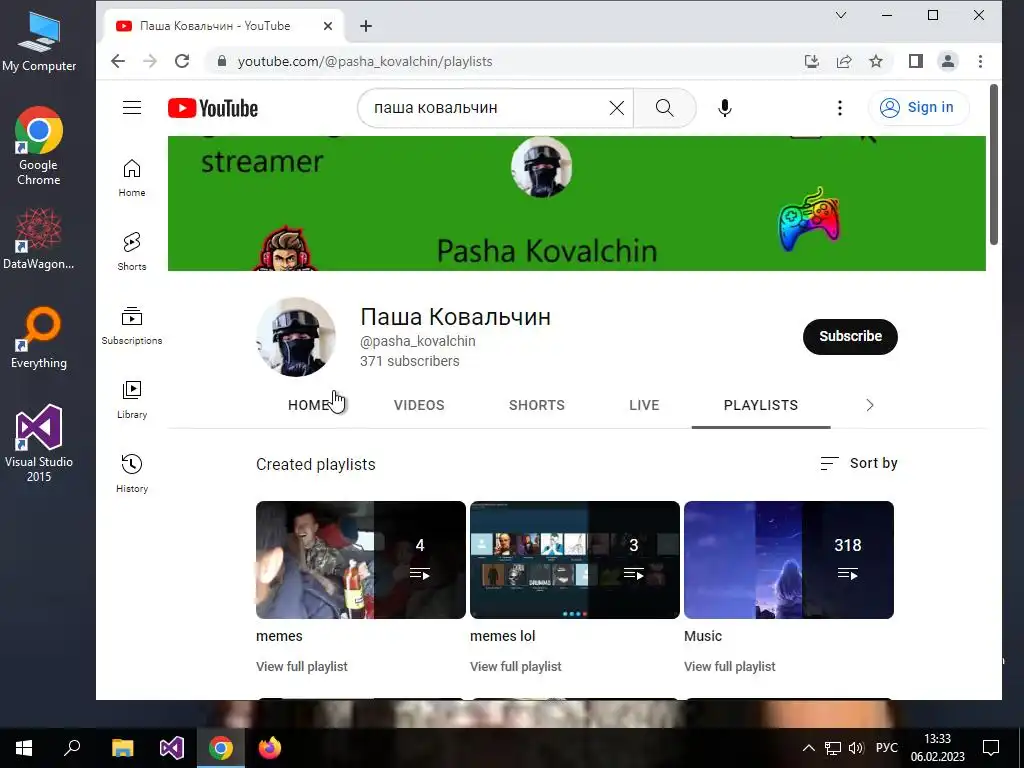Show hidden system tray icons
The width and height of the screenshot is (1024, 768).
(808, 748)
